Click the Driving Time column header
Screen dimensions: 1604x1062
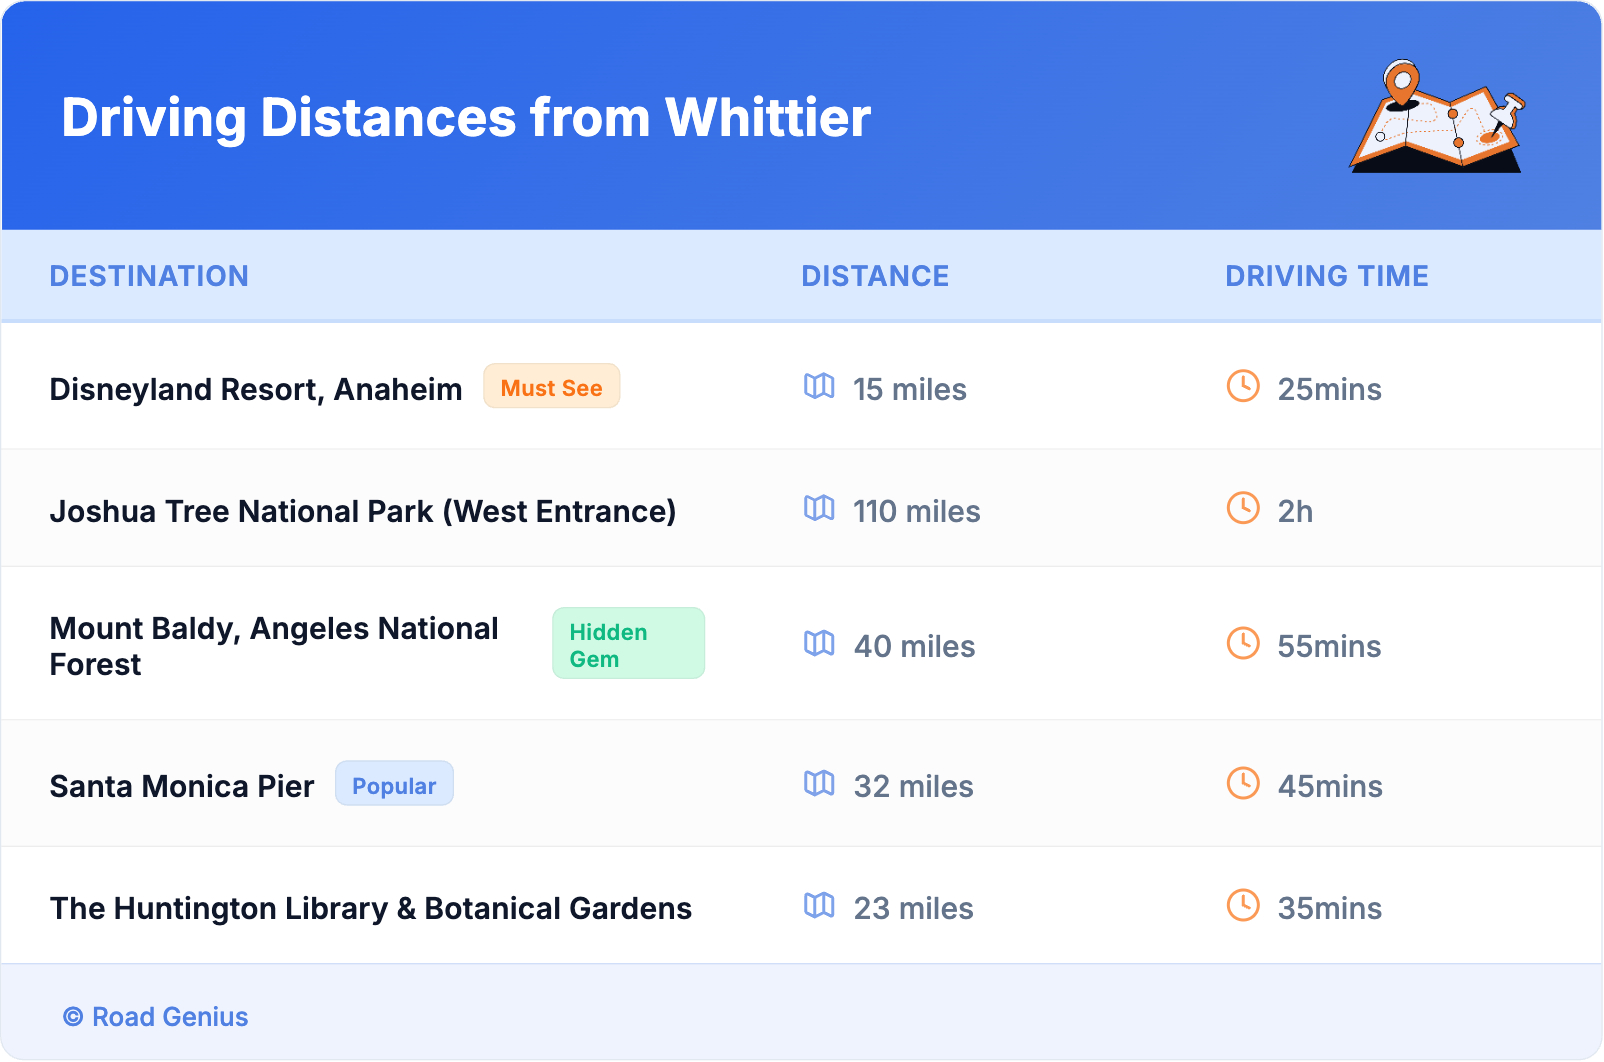tap(1326, 276)
